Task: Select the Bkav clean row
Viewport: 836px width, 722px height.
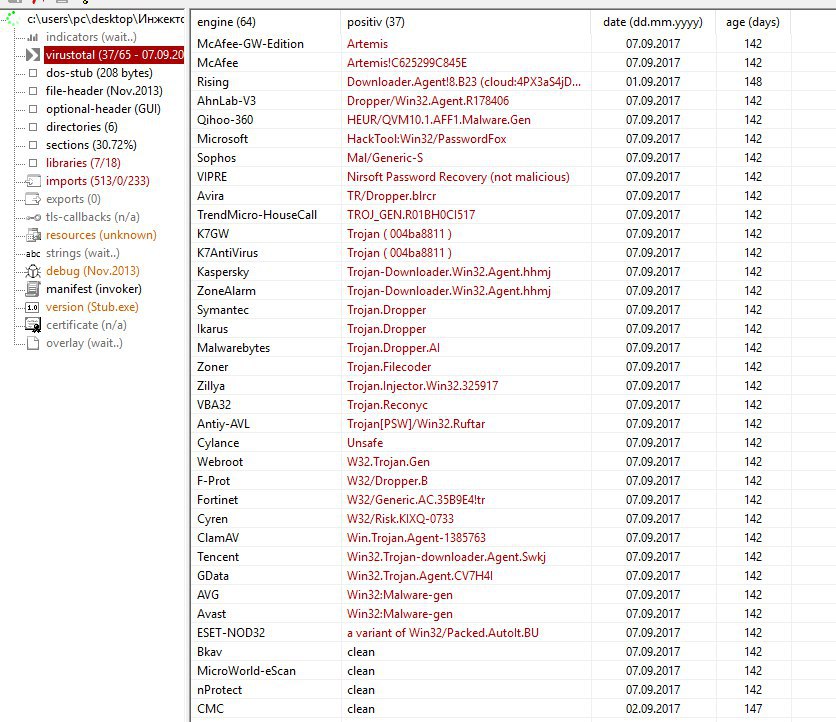Action: 491,652
